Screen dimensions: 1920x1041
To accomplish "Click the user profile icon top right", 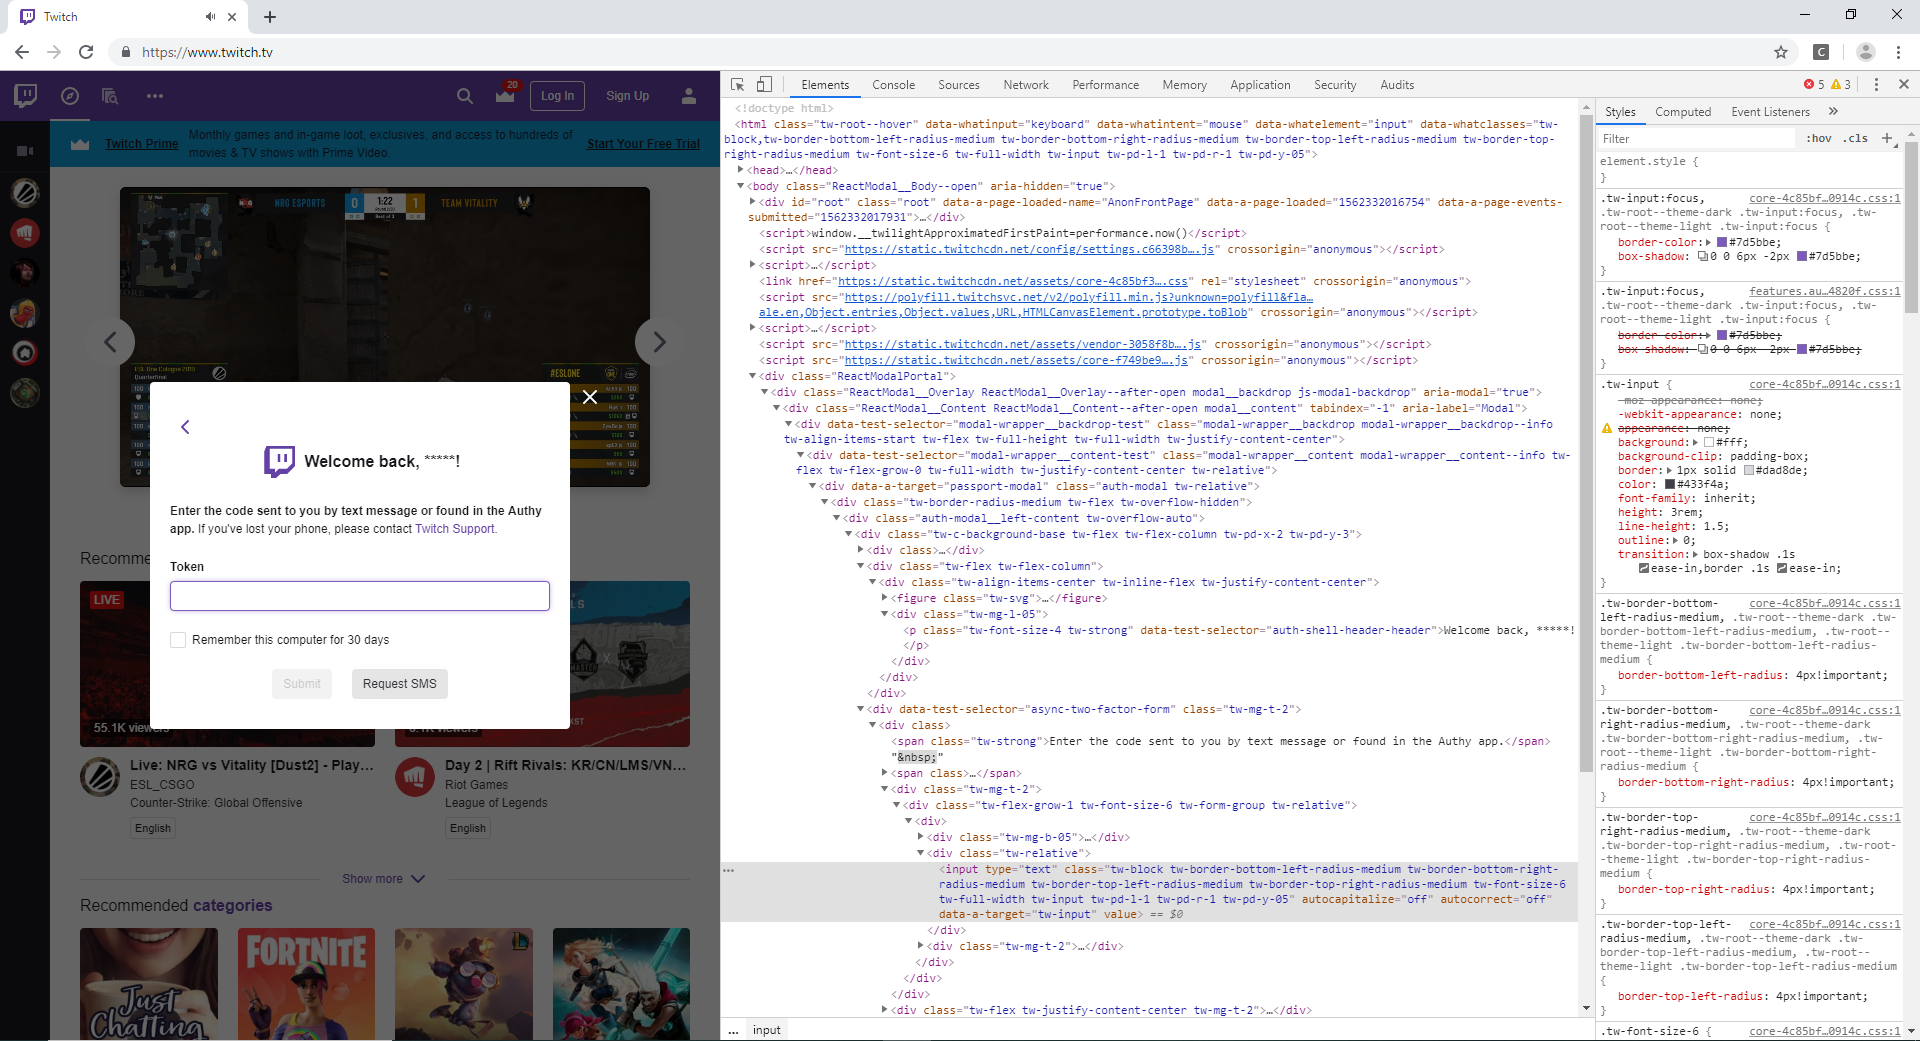I will [x=689, y=96].
